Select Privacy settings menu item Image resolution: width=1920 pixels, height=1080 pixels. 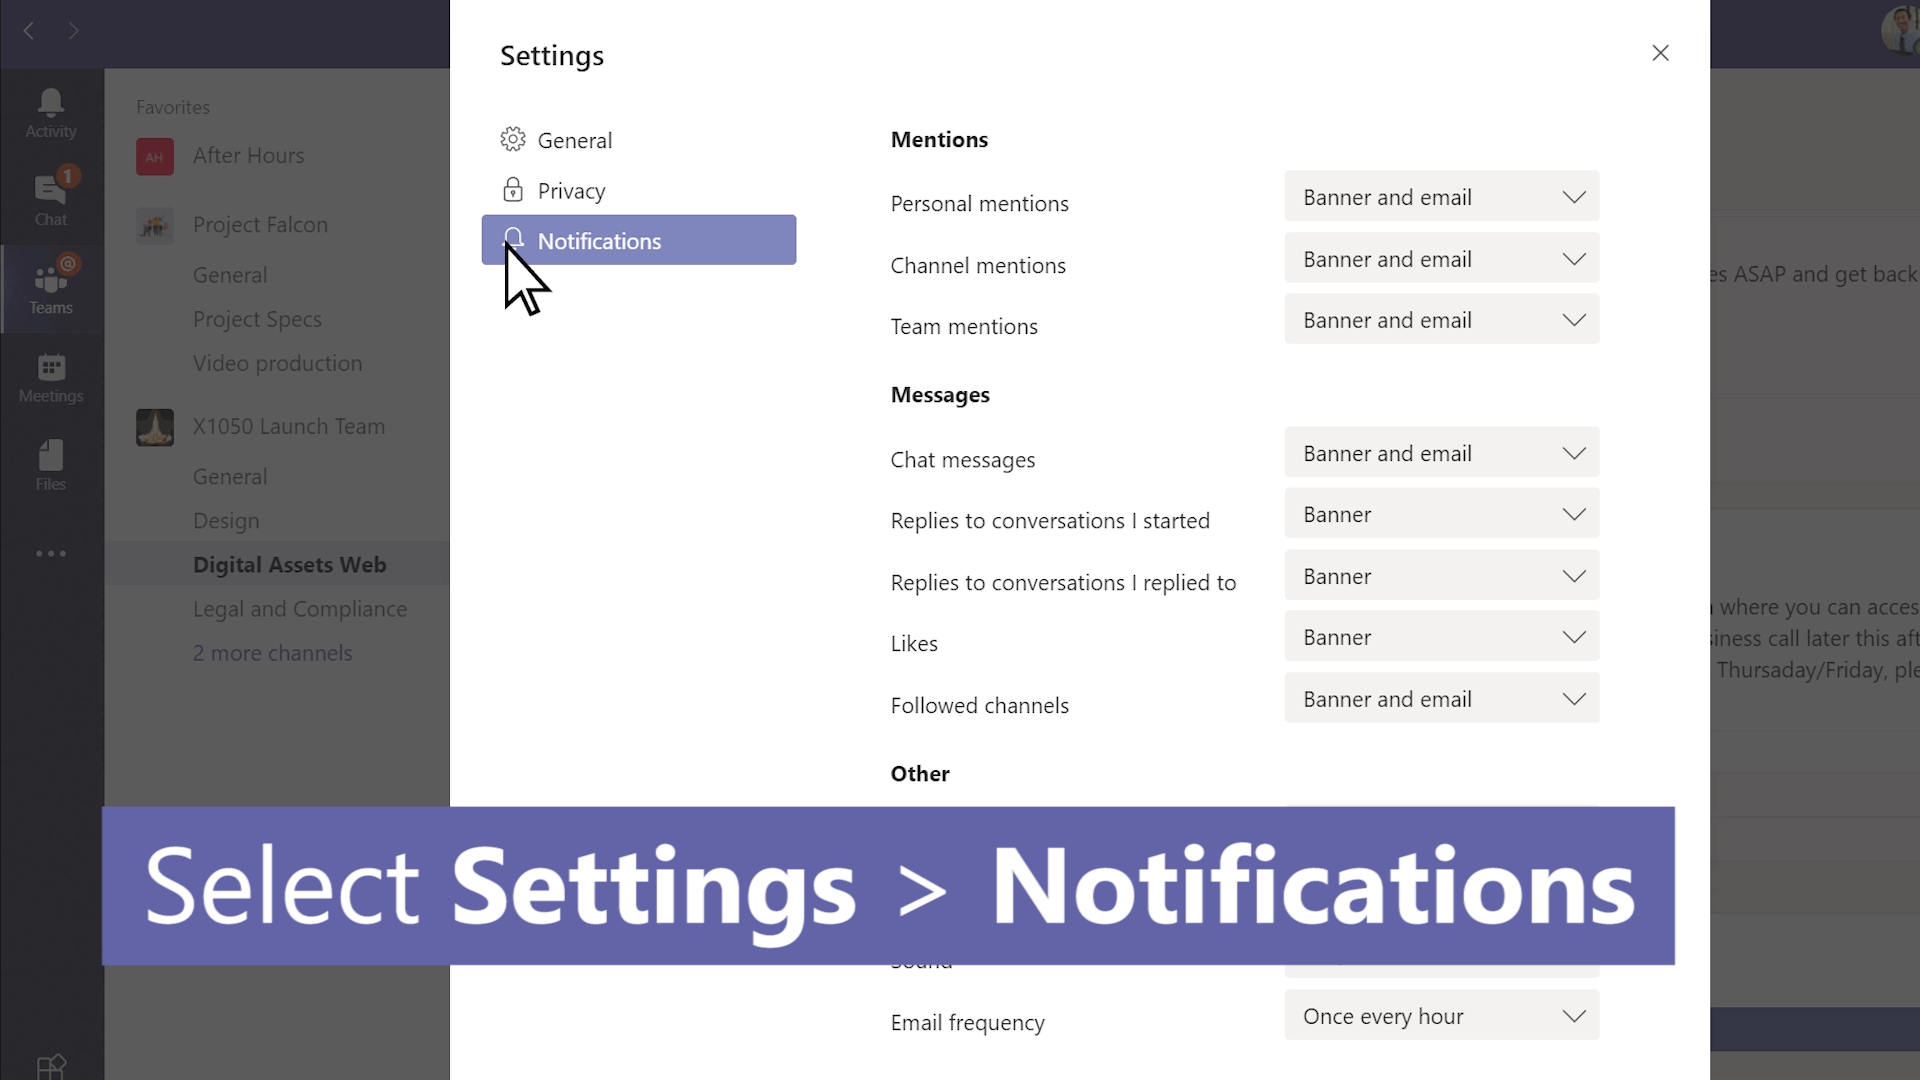click(571, 190)
